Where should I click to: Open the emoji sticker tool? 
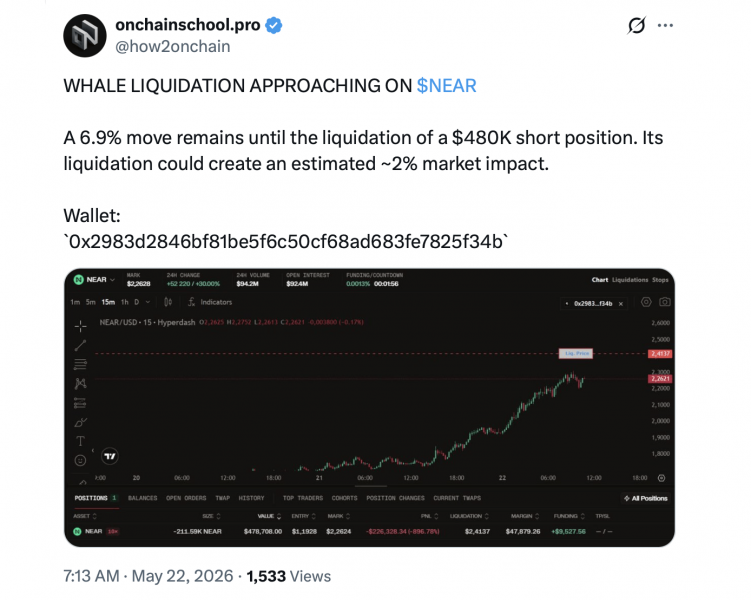[80, 460]
